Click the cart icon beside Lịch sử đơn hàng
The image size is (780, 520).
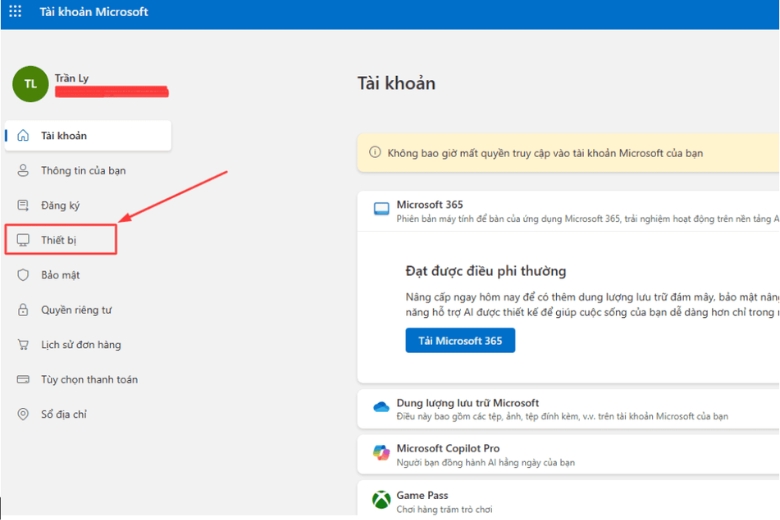pyautogui.click(x=23, y=344)
